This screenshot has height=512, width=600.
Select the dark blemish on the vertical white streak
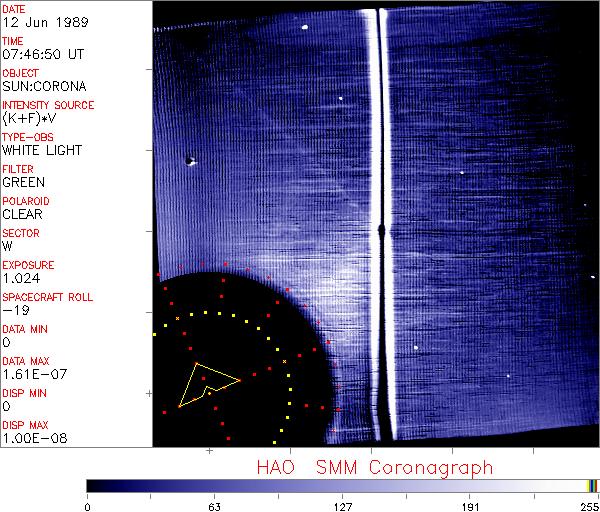380,233
